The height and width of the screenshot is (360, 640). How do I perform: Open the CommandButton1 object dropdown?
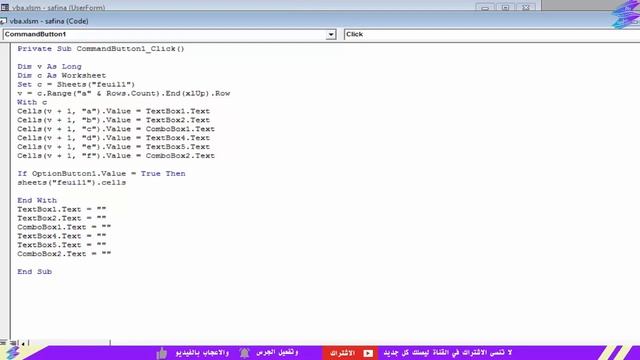pos(169,34)
